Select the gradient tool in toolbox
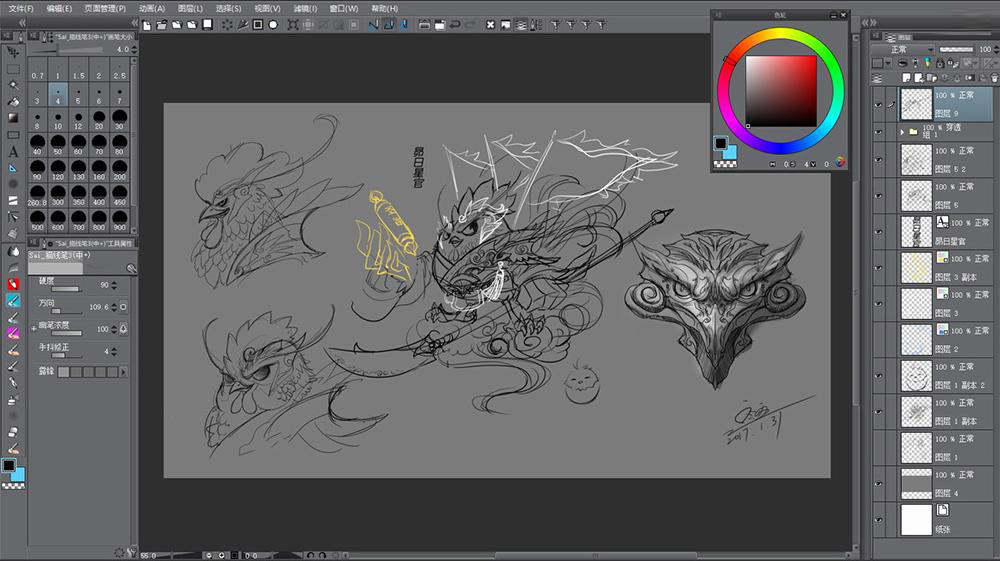This screenshot has width=1000, height=561. click(13, 118)
